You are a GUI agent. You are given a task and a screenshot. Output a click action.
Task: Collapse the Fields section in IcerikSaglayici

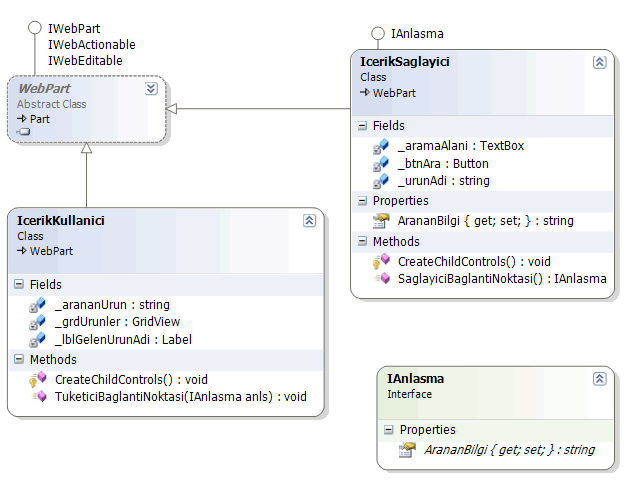point(363,126)
